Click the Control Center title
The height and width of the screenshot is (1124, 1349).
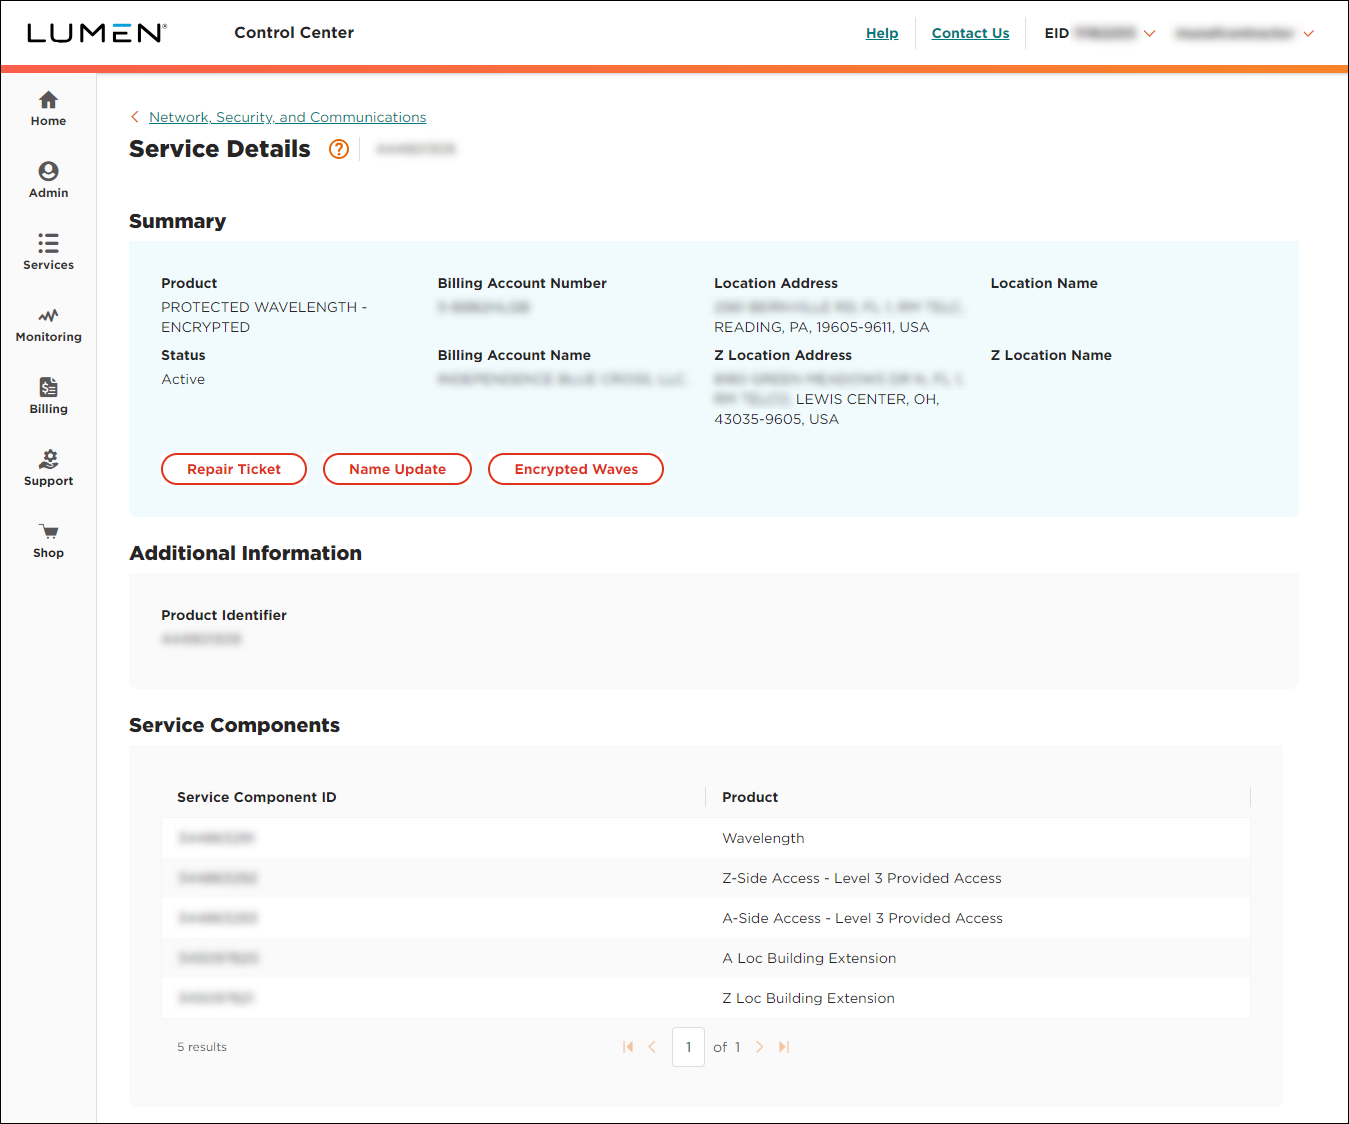[294, 32]
